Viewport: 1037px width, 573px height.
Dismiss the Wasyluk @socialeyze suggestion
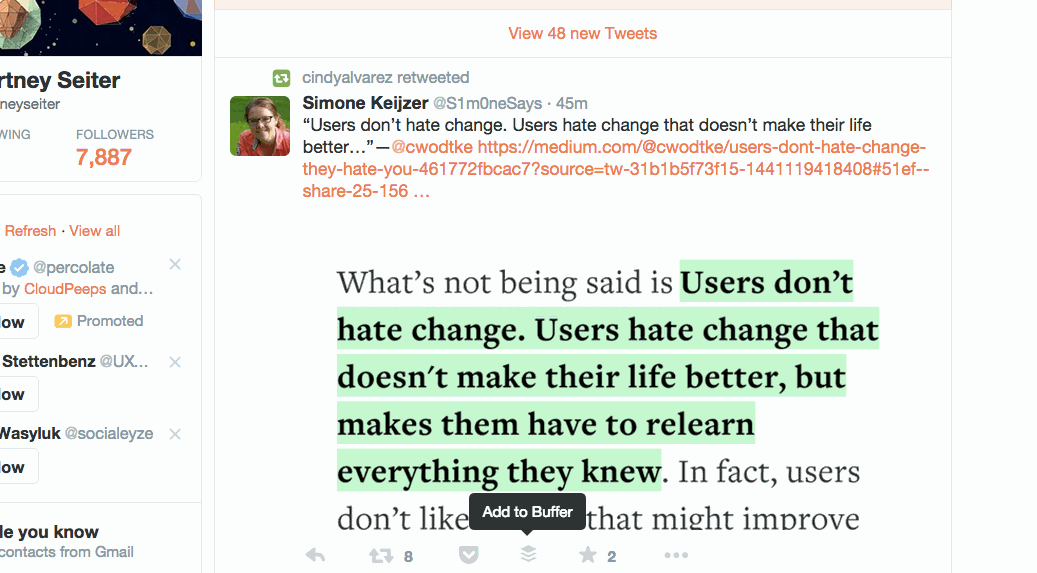(175, 434)
